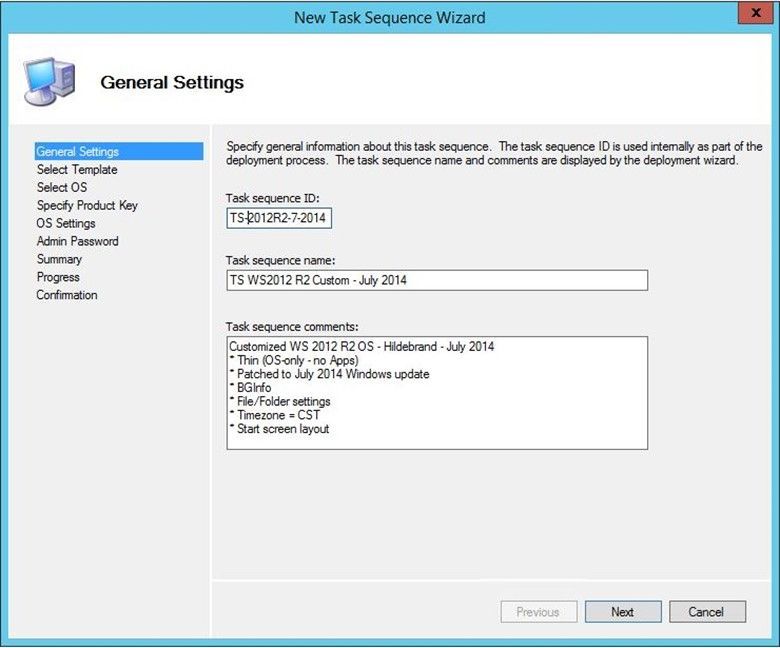
Task: Click the New Task Sequence Wizard title bar
Action: (390, 17)
